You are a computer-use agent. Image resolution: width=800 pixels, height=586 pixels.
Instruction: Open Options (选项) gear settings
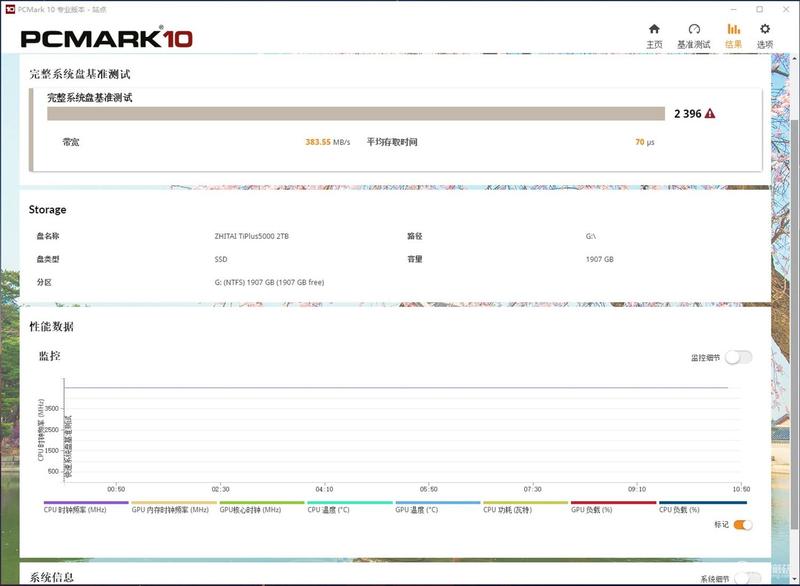pyautogui.click(x=764, y=36)
